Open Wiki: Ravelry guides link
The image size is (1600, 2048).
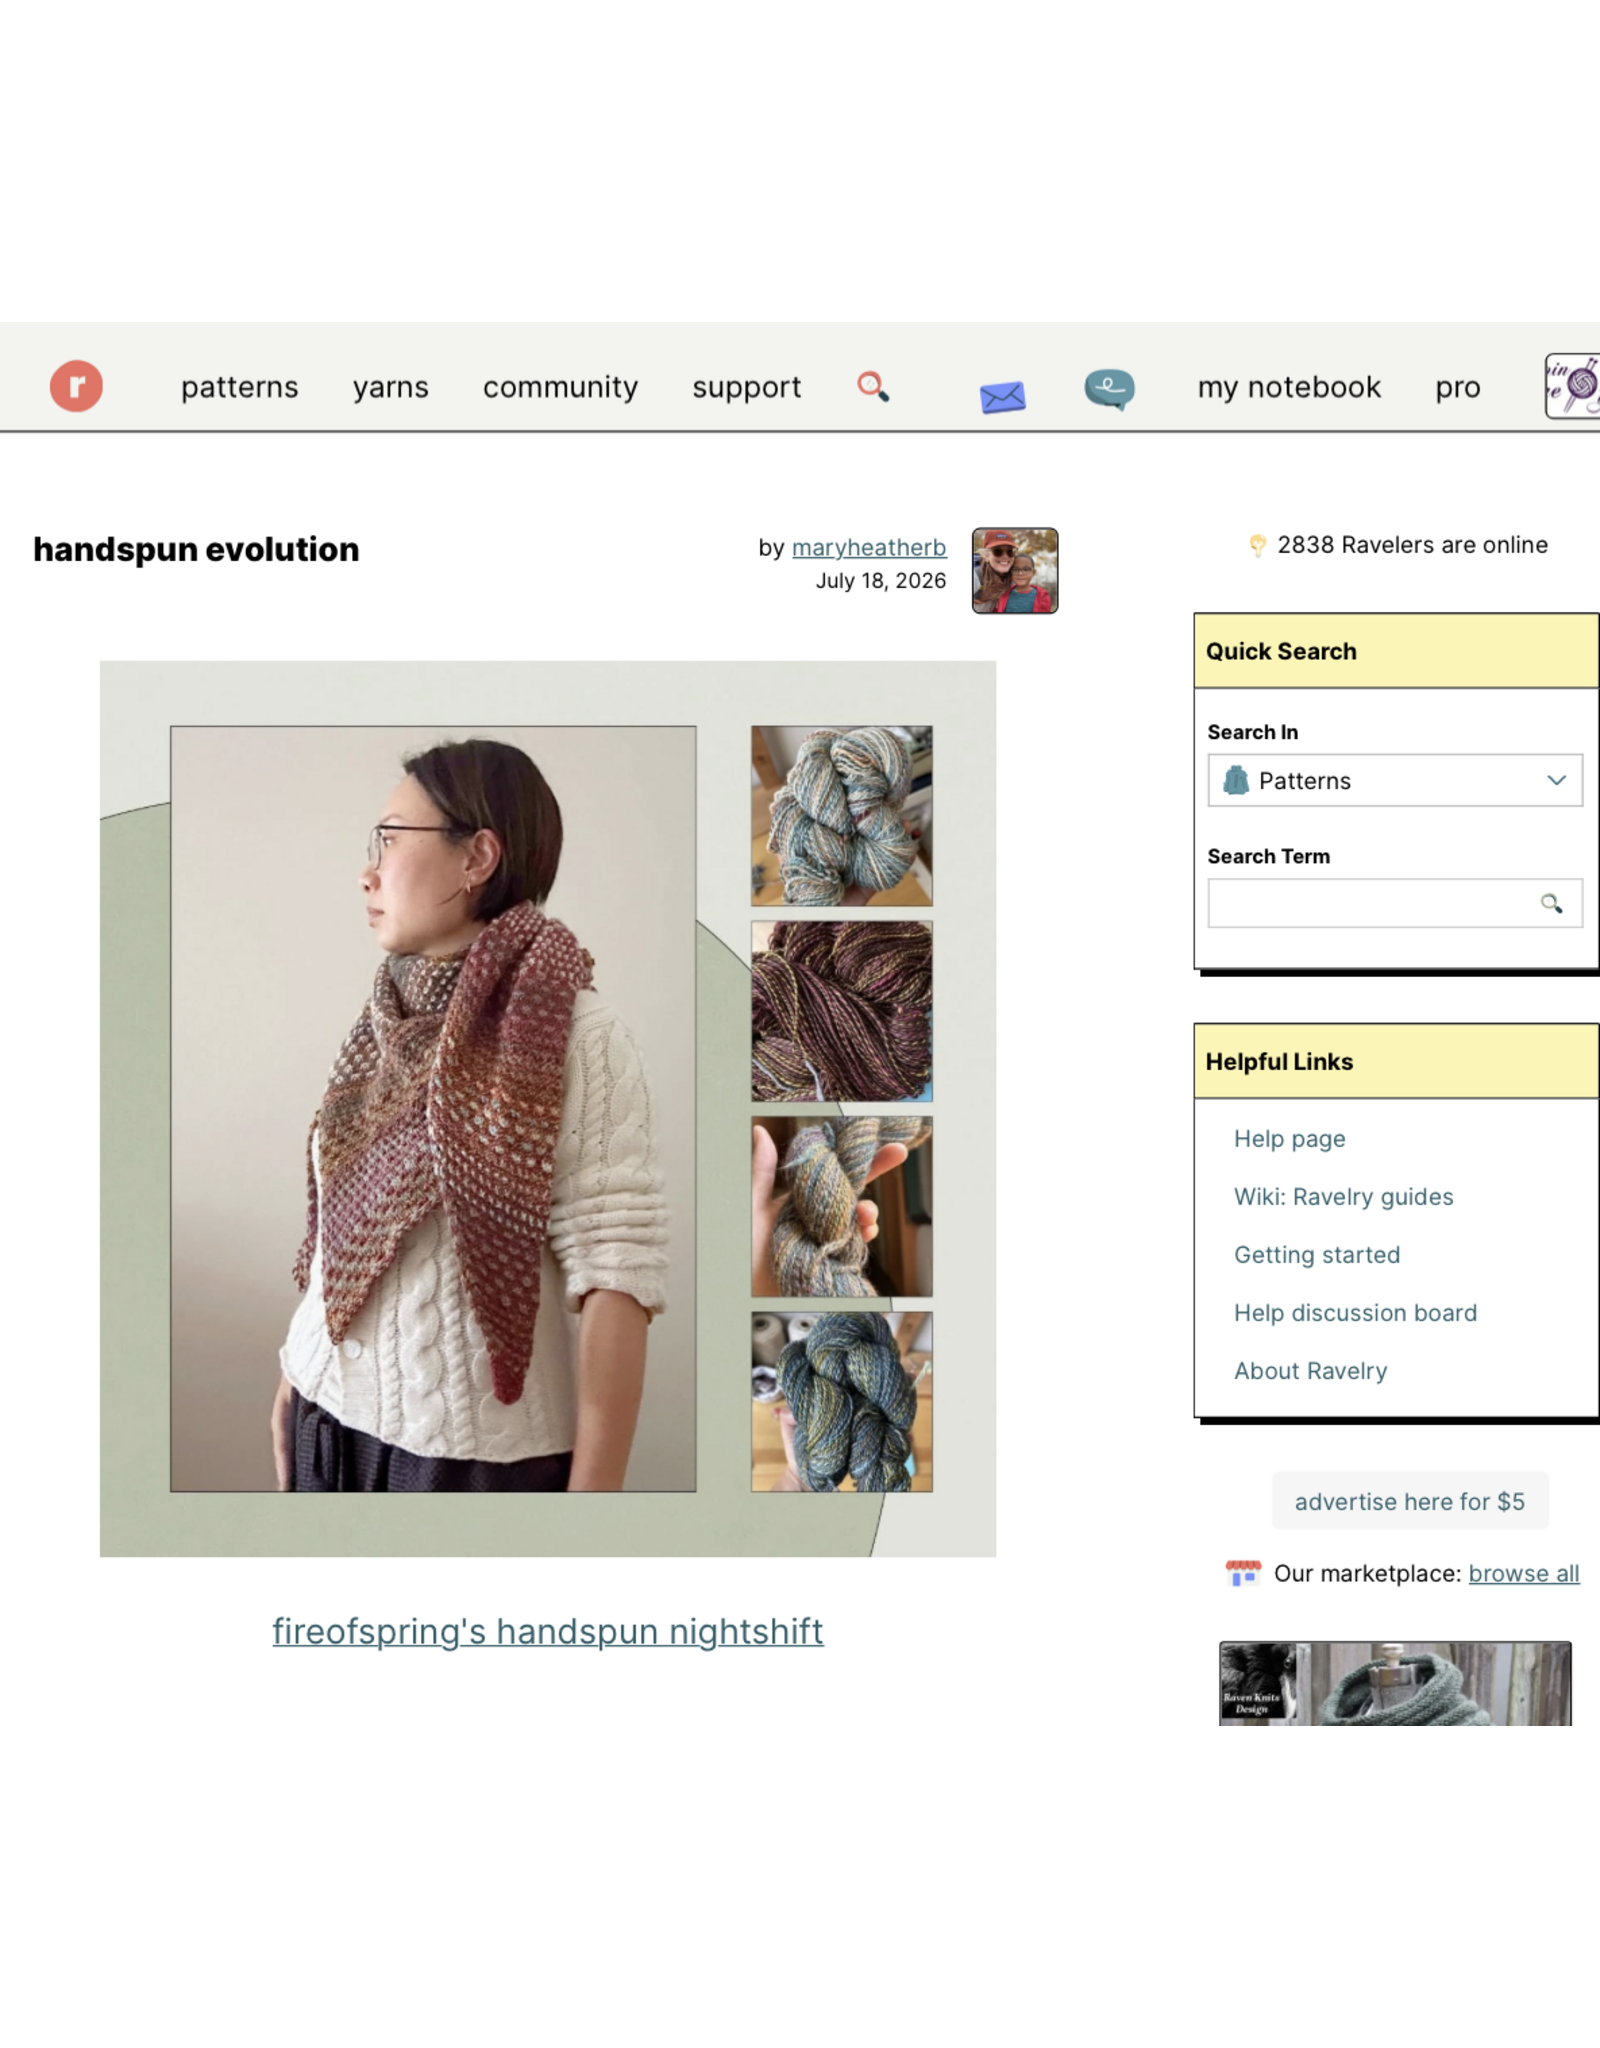point(1344,1197)
